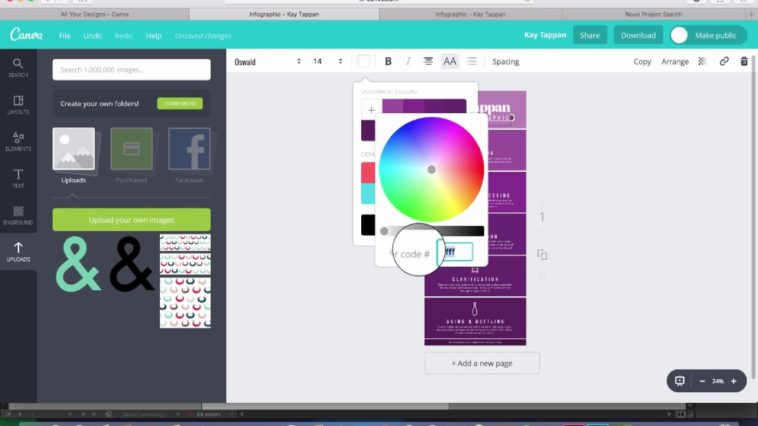
Task: Click the trash delete icon in toolbar
Action: (x=744, y=62)
